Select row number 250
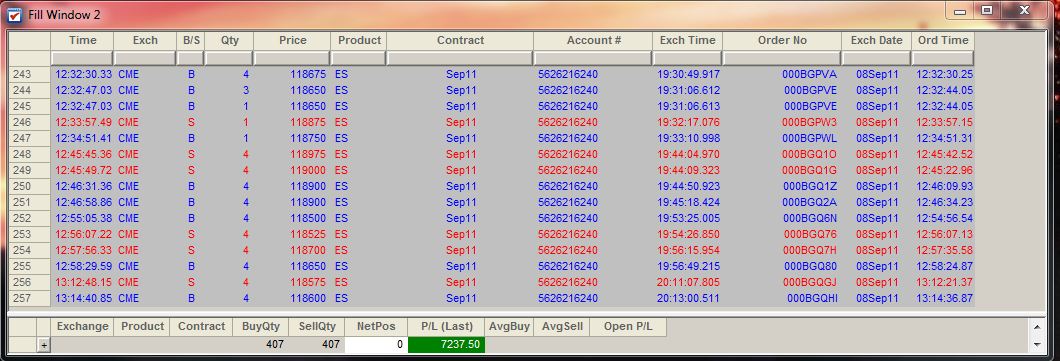Viewport: 1060px width, 361px height. tap(29, 186)
